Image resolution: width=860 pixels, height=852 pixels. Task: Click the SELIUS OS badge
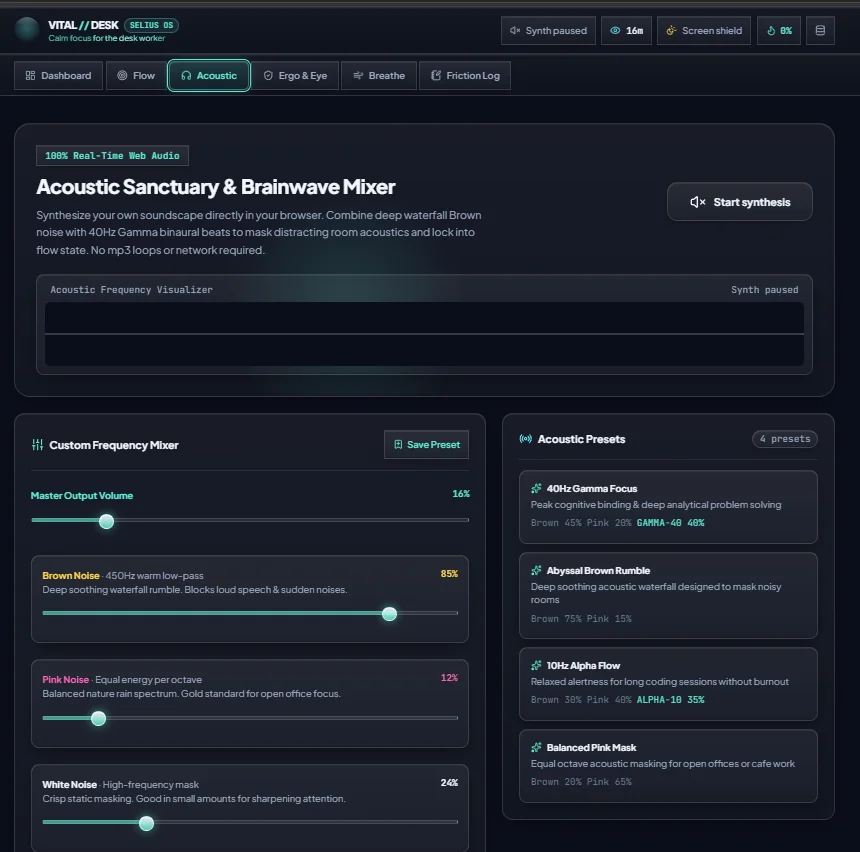(151, 25)
